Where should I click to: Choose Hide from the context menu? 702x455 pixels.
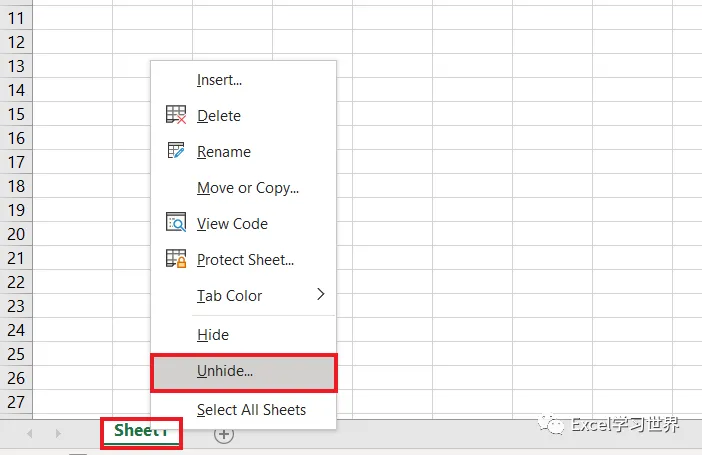(x=213, y=335)
